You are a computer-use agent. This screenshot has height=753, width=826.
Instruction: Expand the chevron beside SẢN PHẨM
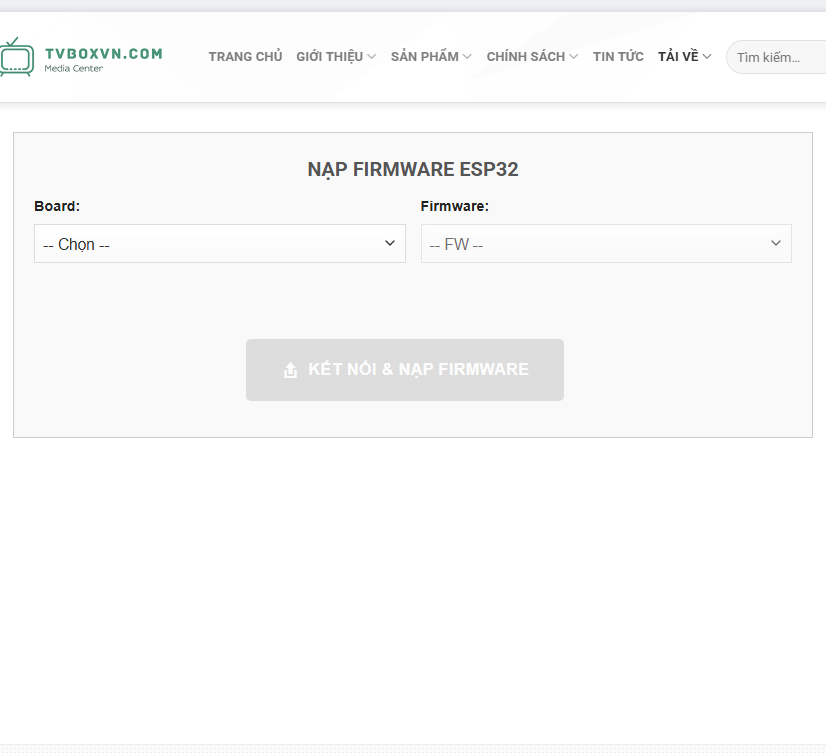click(467, 57)
